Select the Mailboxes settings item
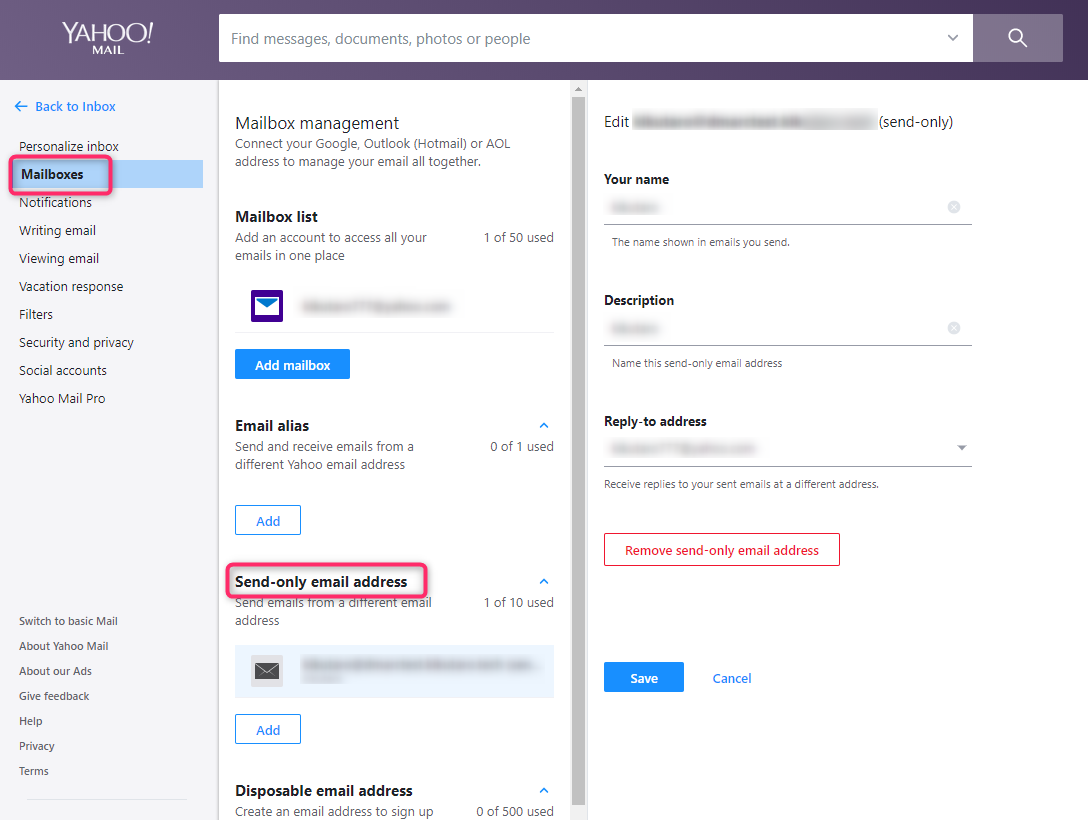This screenshot has width=1088, height=820. click(x=107, y=174)
